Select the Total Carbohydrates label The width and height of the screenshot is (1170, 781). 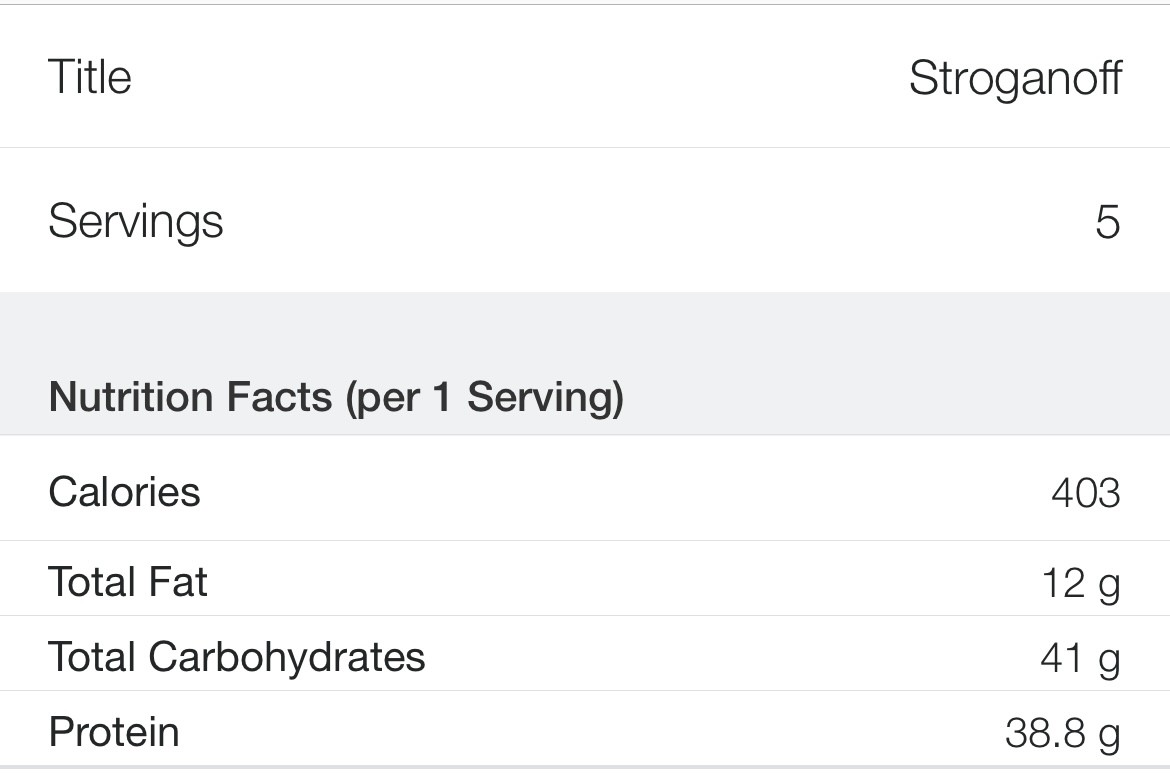coord(237,656)
